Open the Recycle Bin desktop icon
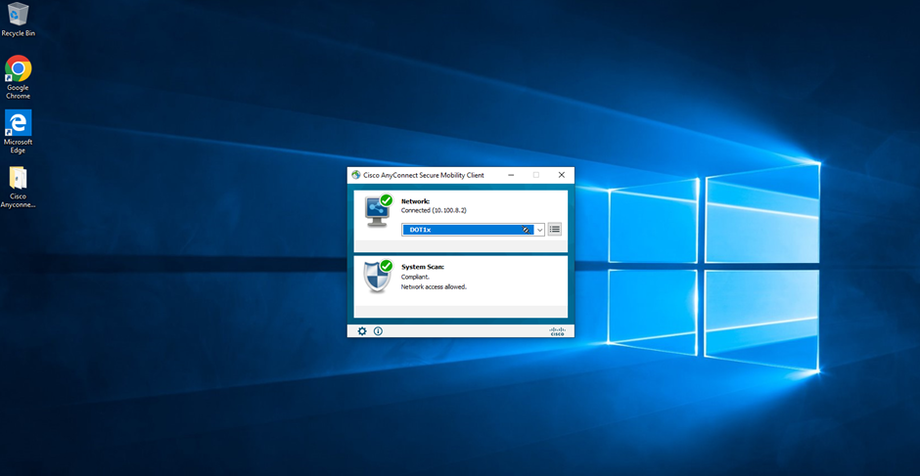This screenshot has width=920, height=476. click(x=18, y=19)
